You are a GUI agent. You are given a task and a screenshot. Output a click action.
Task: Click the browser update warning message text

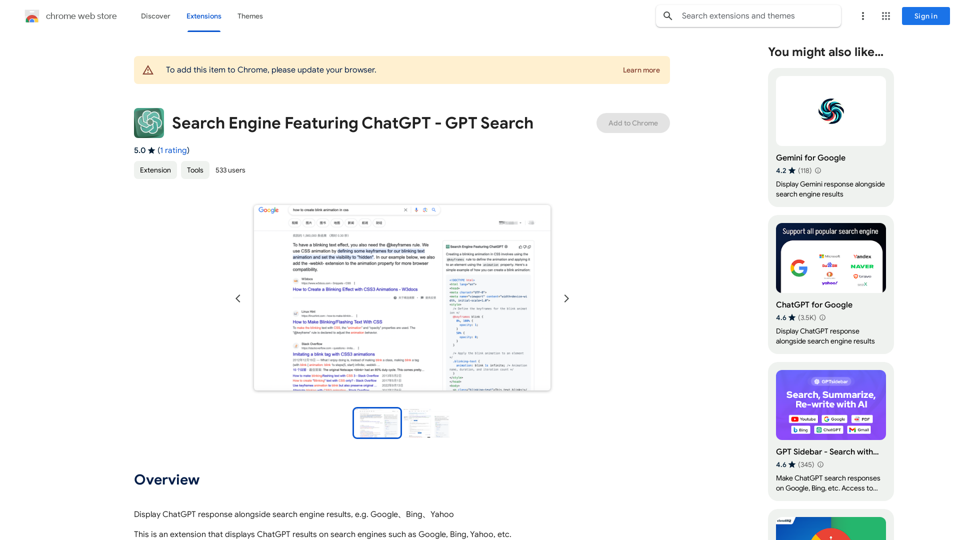click(x=271, y=70)
